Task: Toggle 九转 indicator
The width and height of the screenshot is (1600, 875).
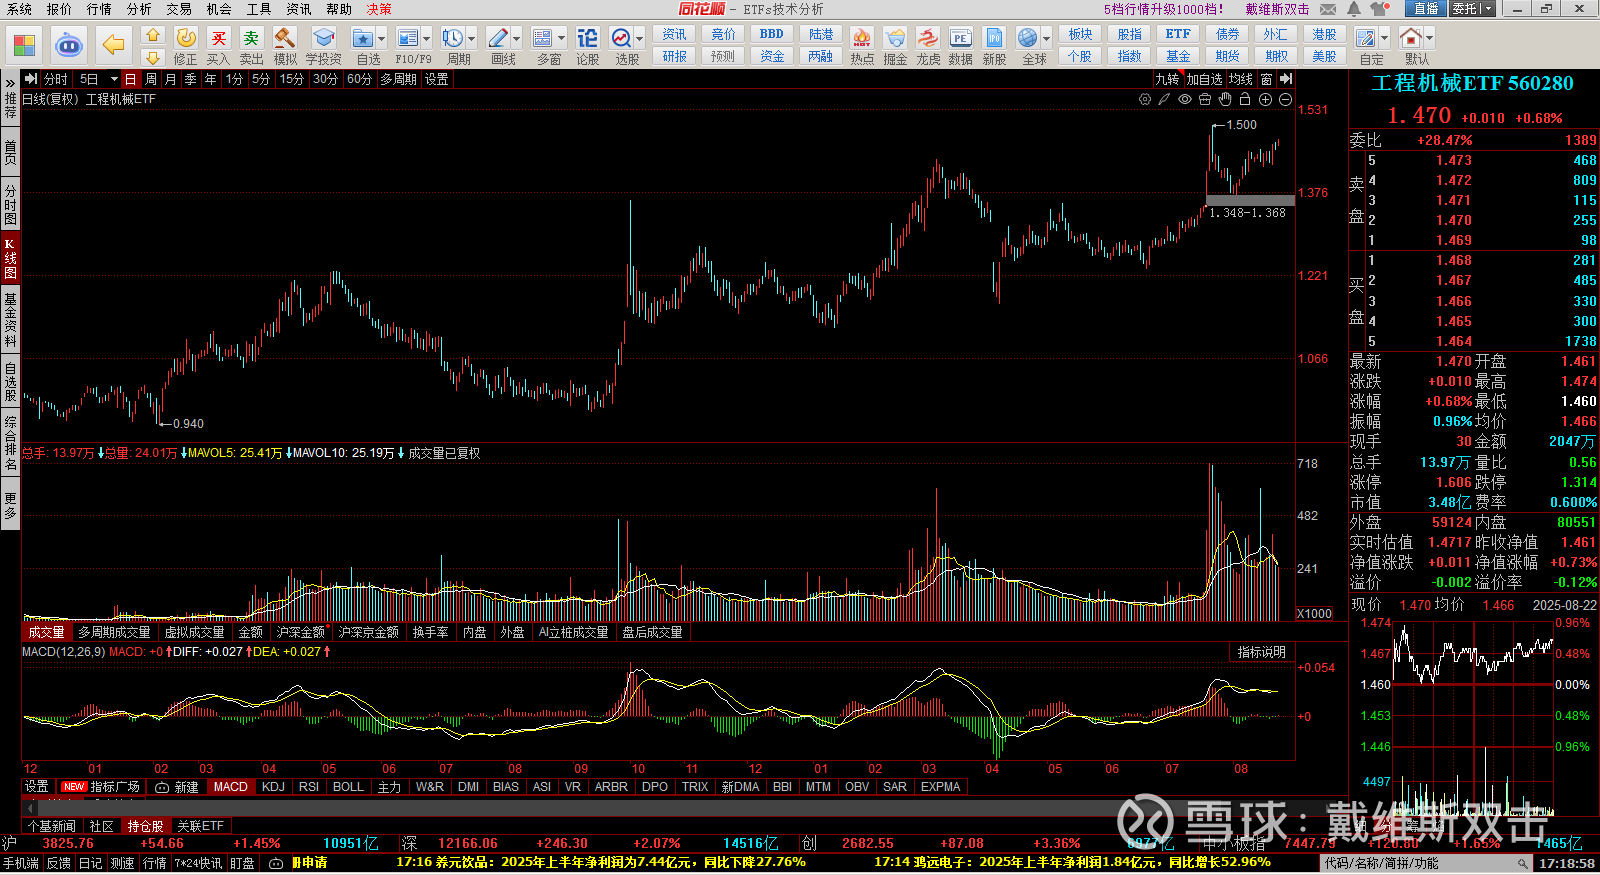Action: (x=1167, y=79)
